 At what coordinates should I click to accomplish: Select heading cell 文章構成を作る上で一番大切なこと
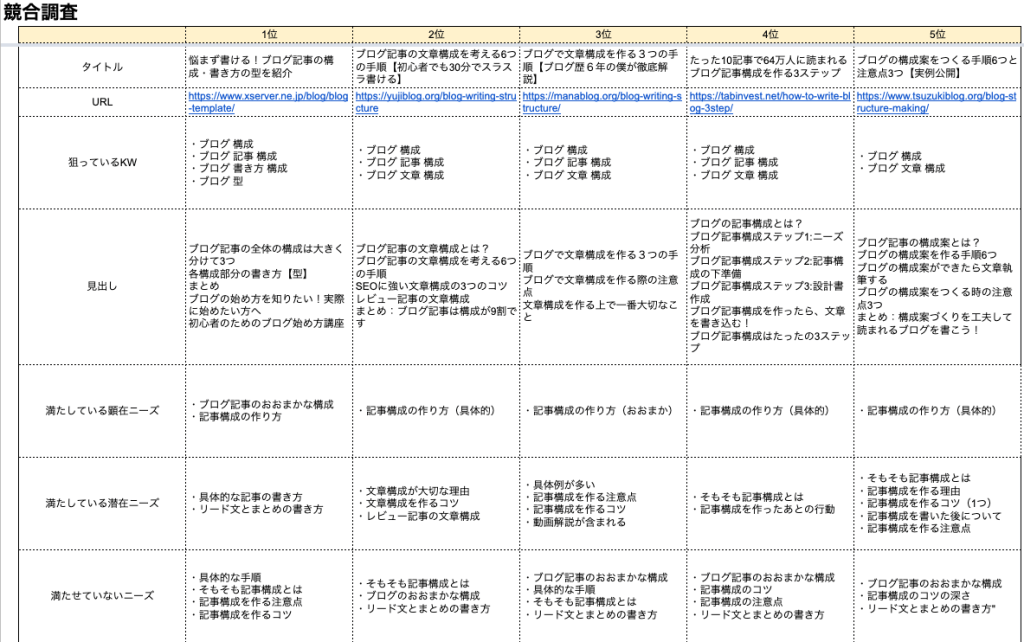pos(603,286)
